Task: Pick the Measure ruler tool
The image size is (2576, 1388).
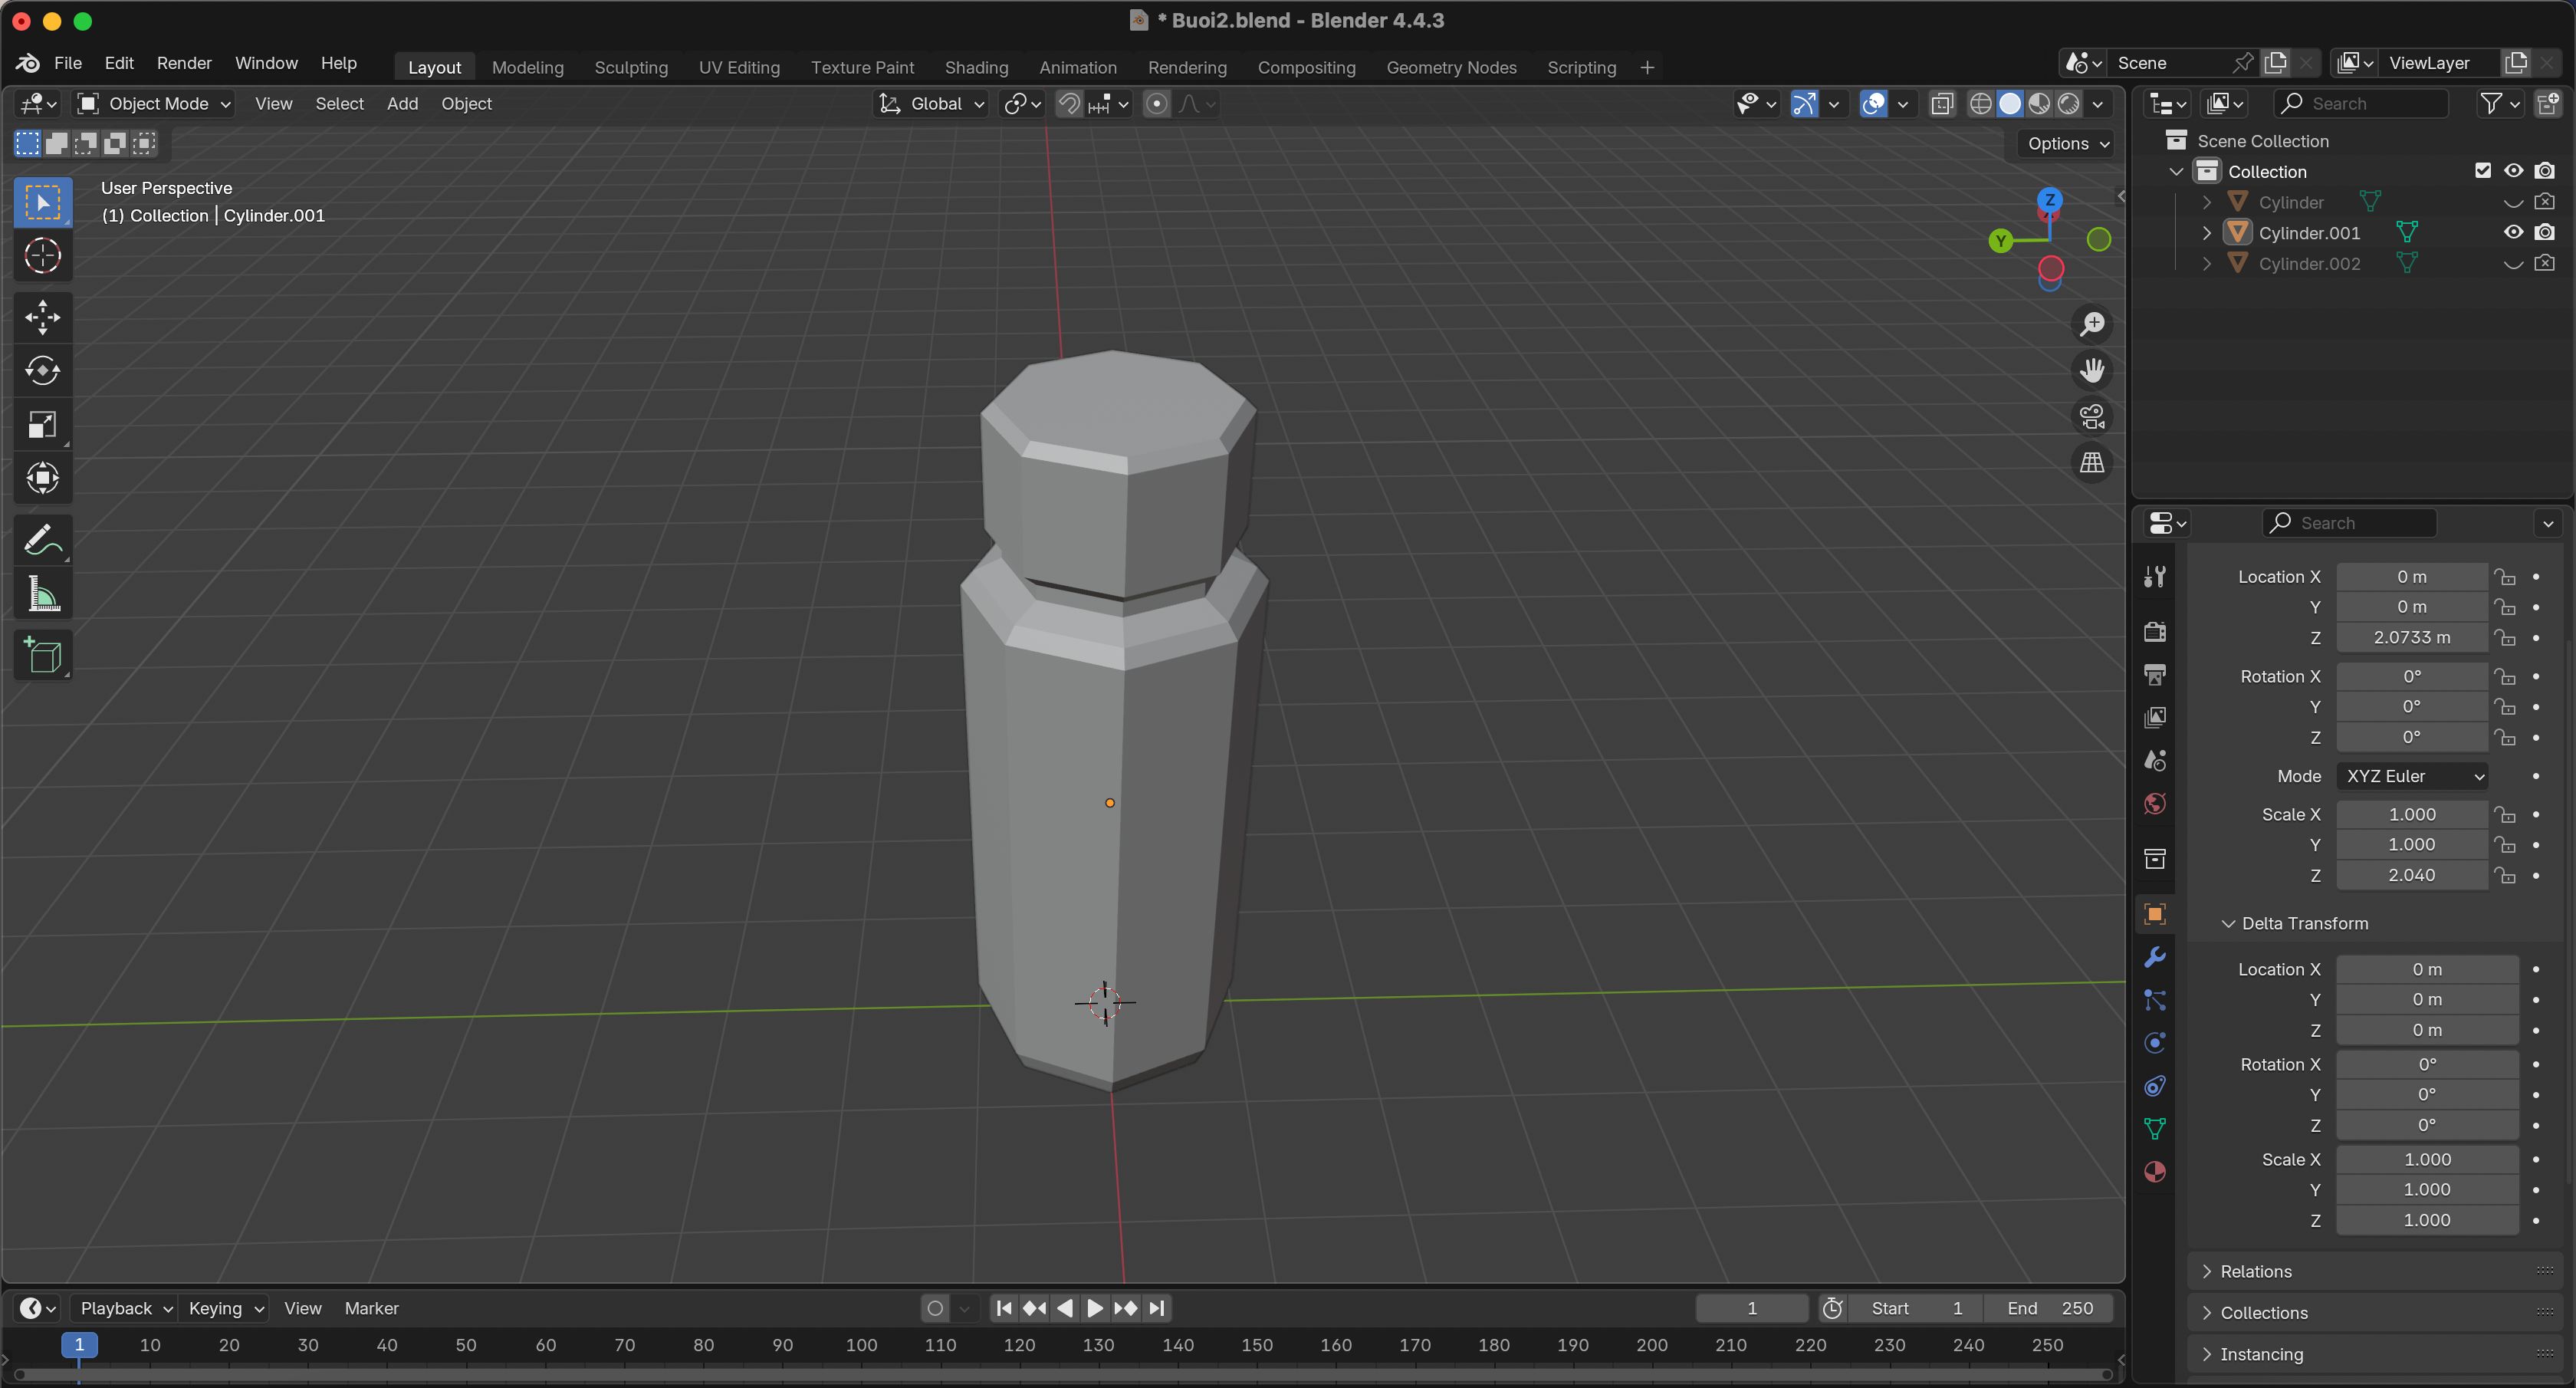Action: [x=42, y=595]
